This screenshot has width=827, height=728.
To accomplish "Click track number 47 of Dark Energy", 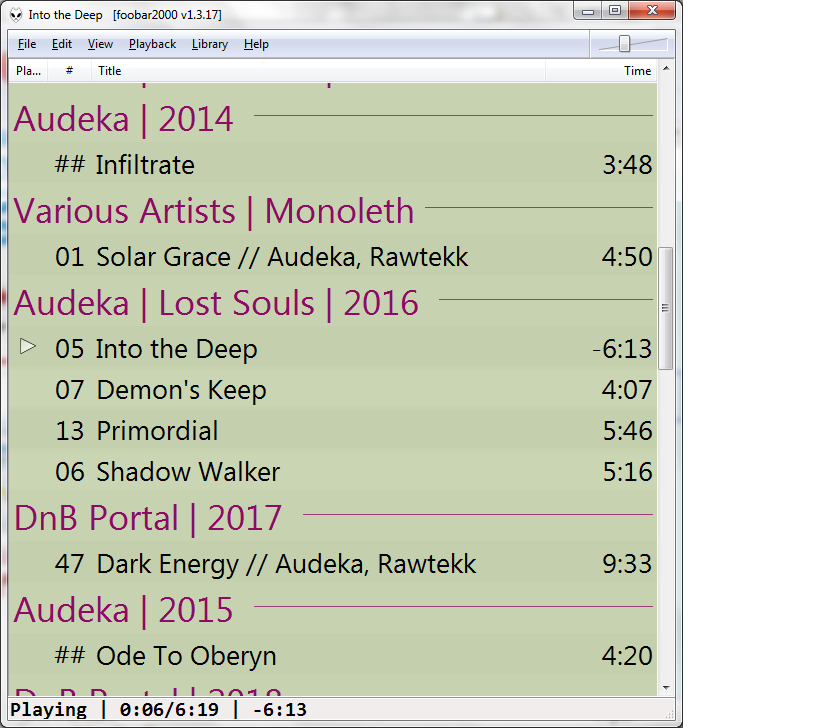I will coord(70,564).
